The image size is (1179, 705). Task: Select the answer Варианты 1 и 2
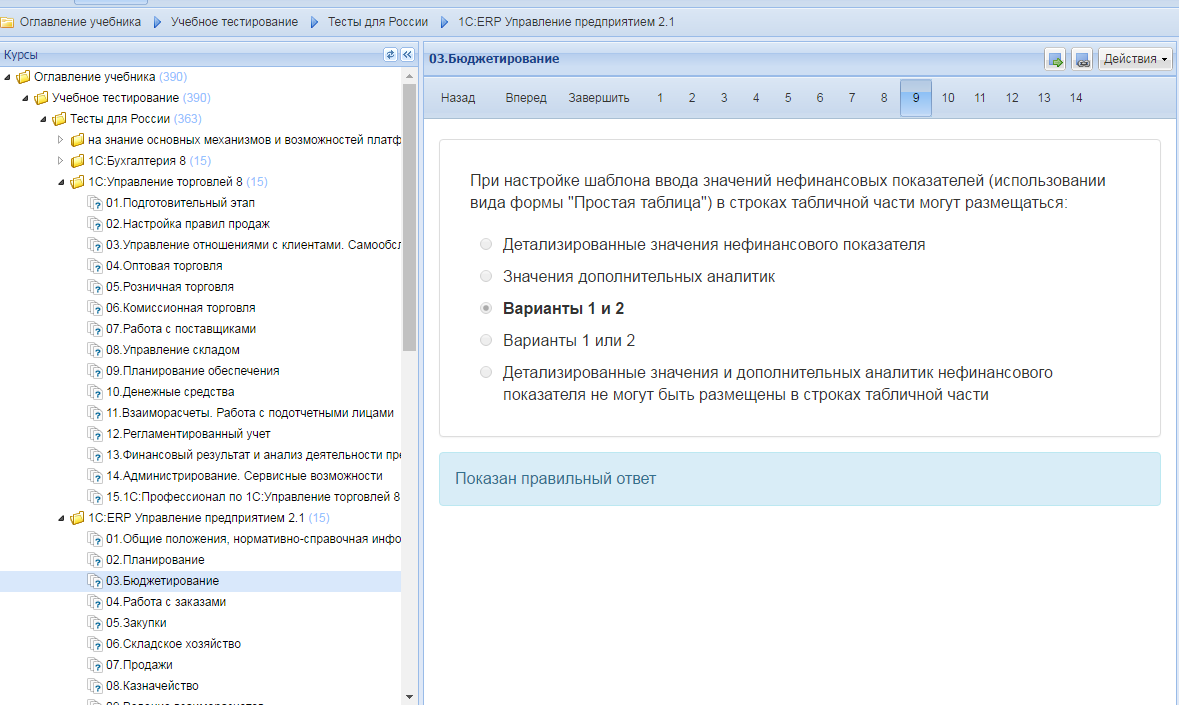pyautogui.click(x=486, y=308)
